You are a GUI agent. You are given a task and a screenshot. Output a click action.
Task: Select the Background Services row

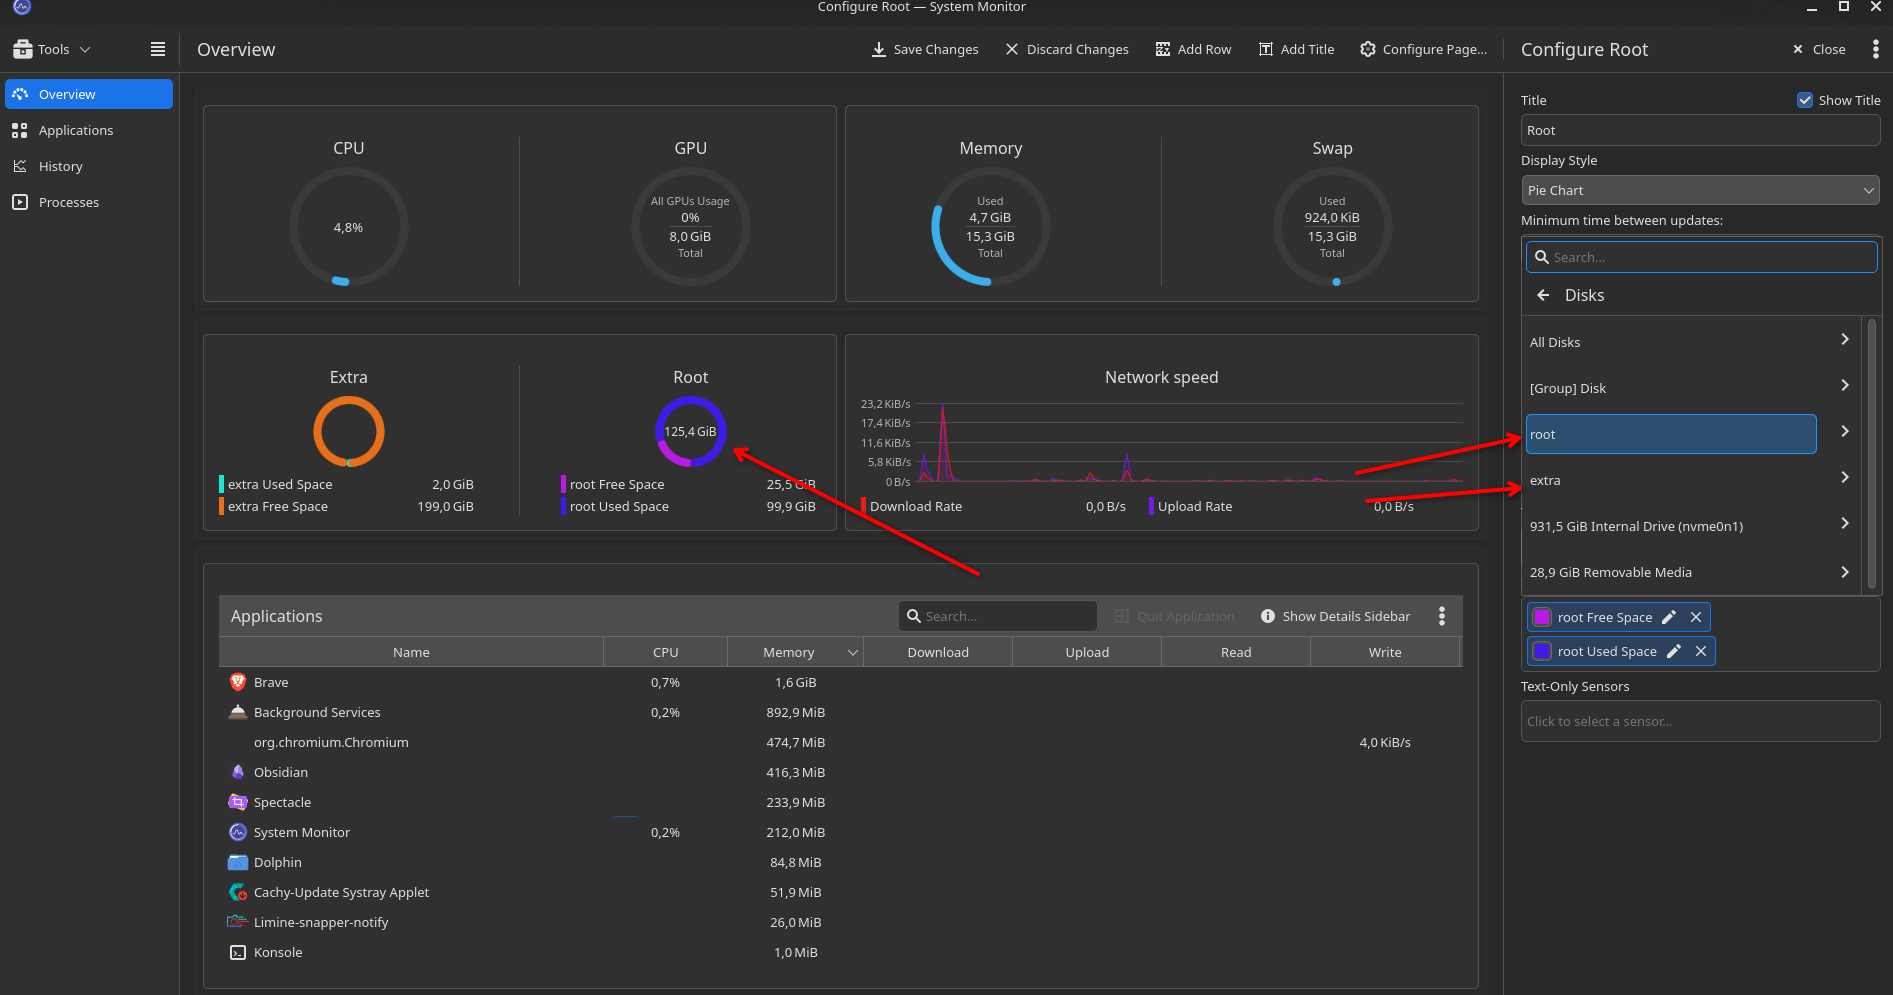point(840,712)
